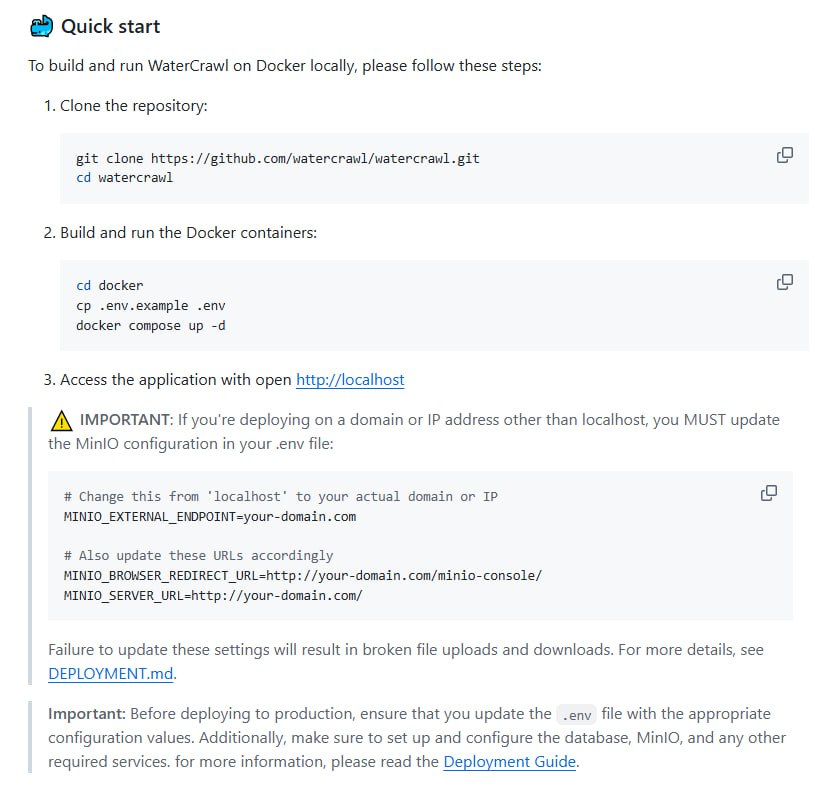
Task: Open the http://localhost link
Action: point(350,380)
